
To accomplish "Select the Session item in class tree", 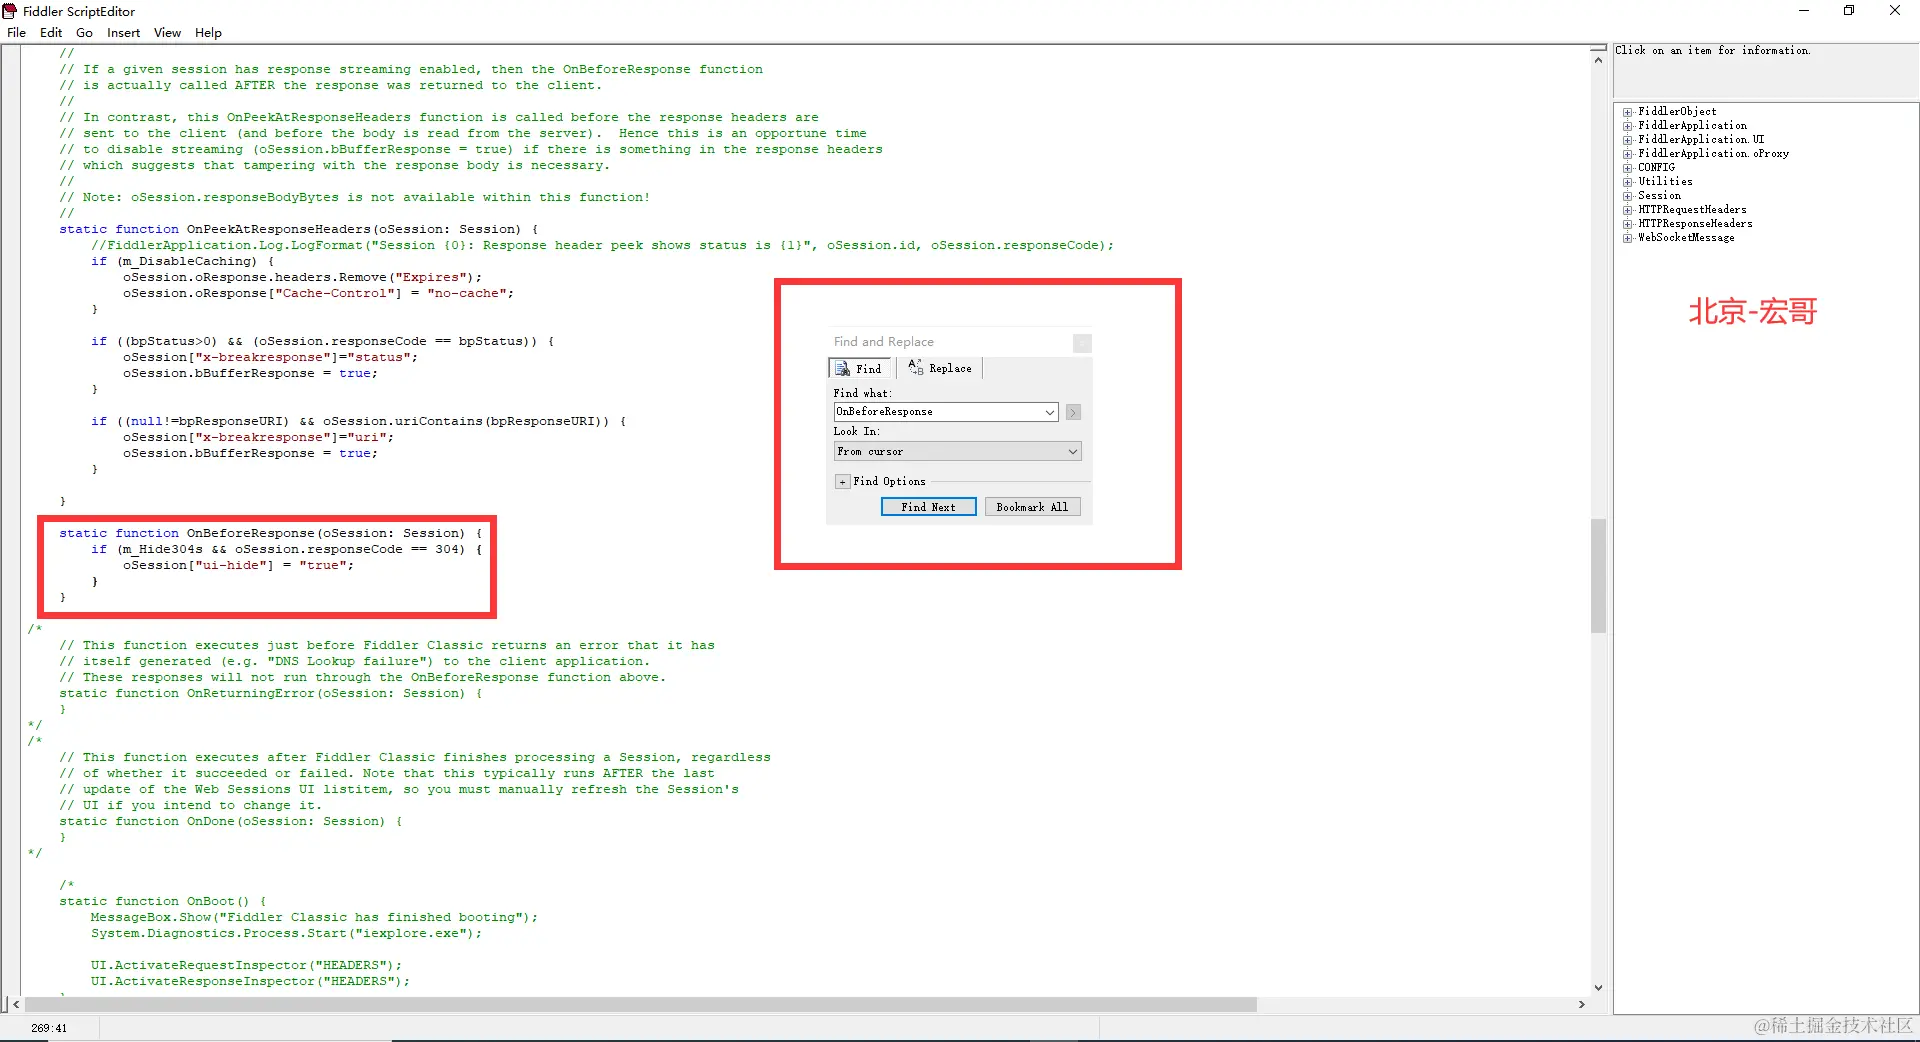I will pyautogui.click(x=1659, y=196).
